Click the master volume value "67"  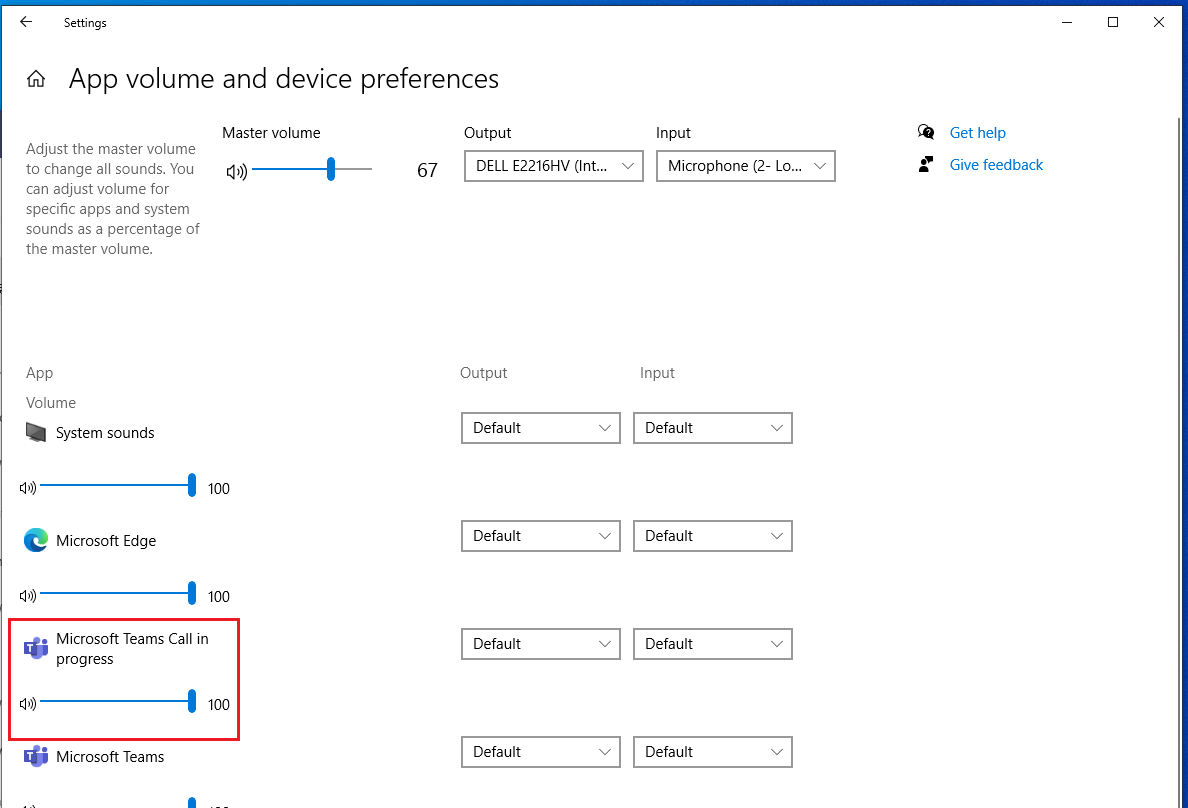tap(427, 171)
